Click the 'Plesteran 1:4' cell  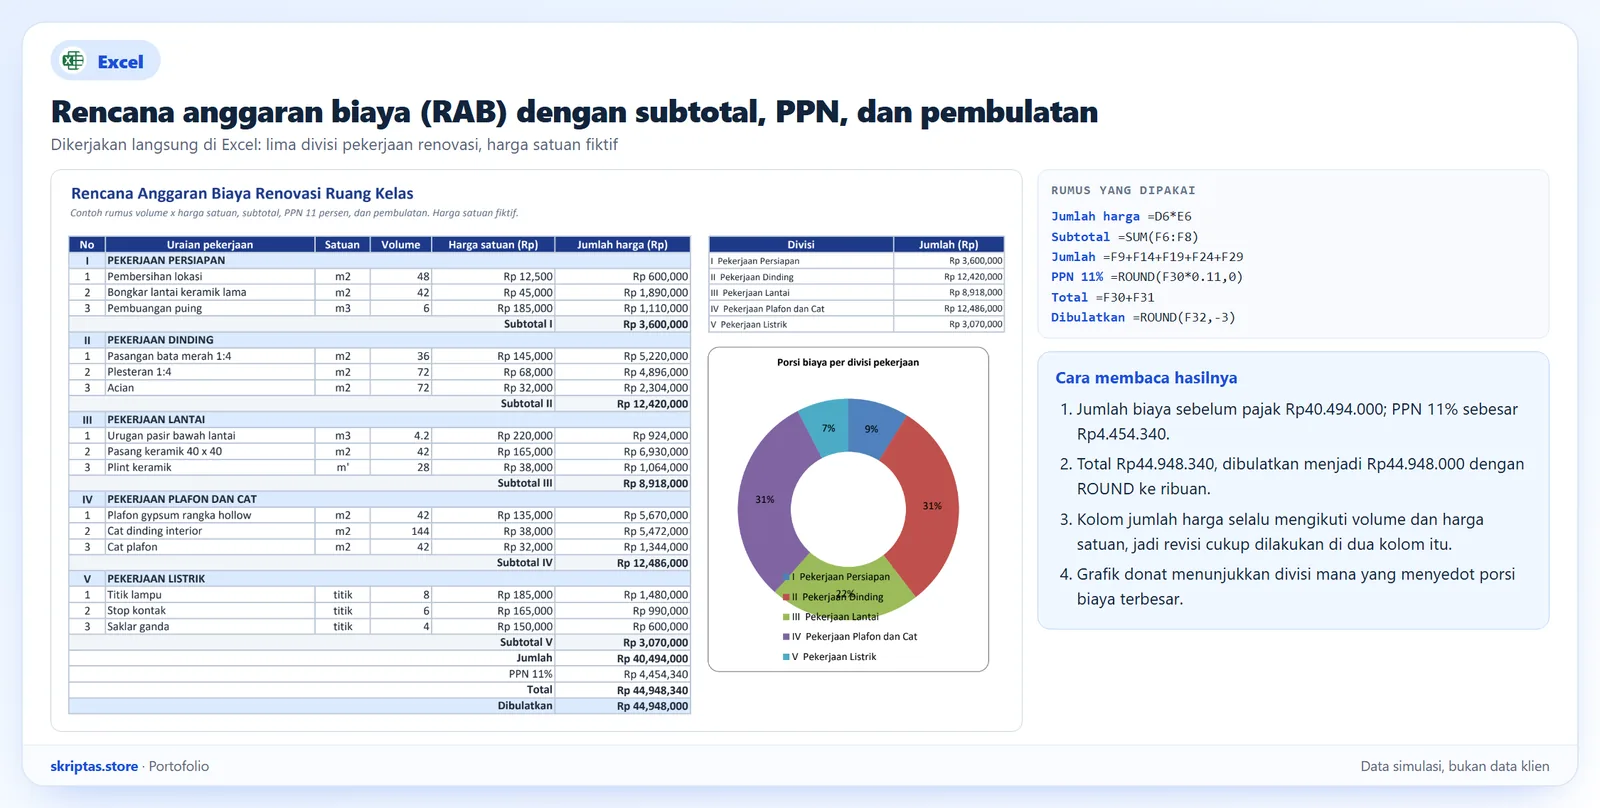pos(210,372)
